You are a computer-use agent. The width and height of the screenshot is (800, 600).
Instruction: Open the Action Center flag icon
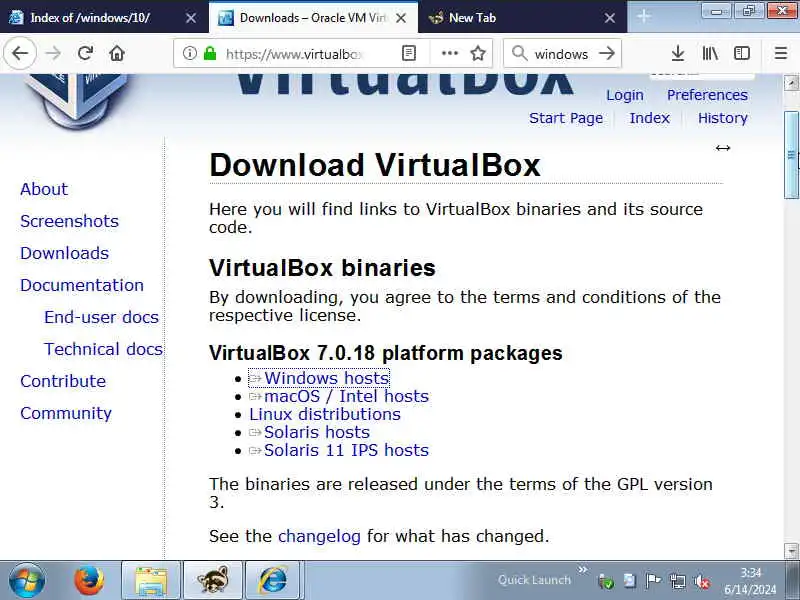pyautogui.click(x=653, y=581)
